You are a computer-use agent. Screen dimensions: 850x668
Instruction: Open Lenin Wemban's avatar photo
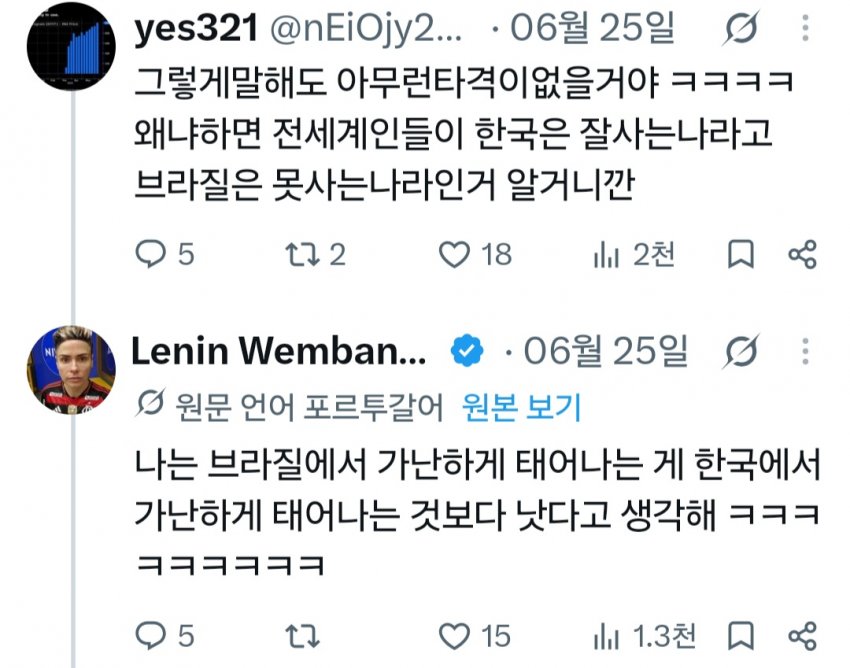(x=71, y=370)
